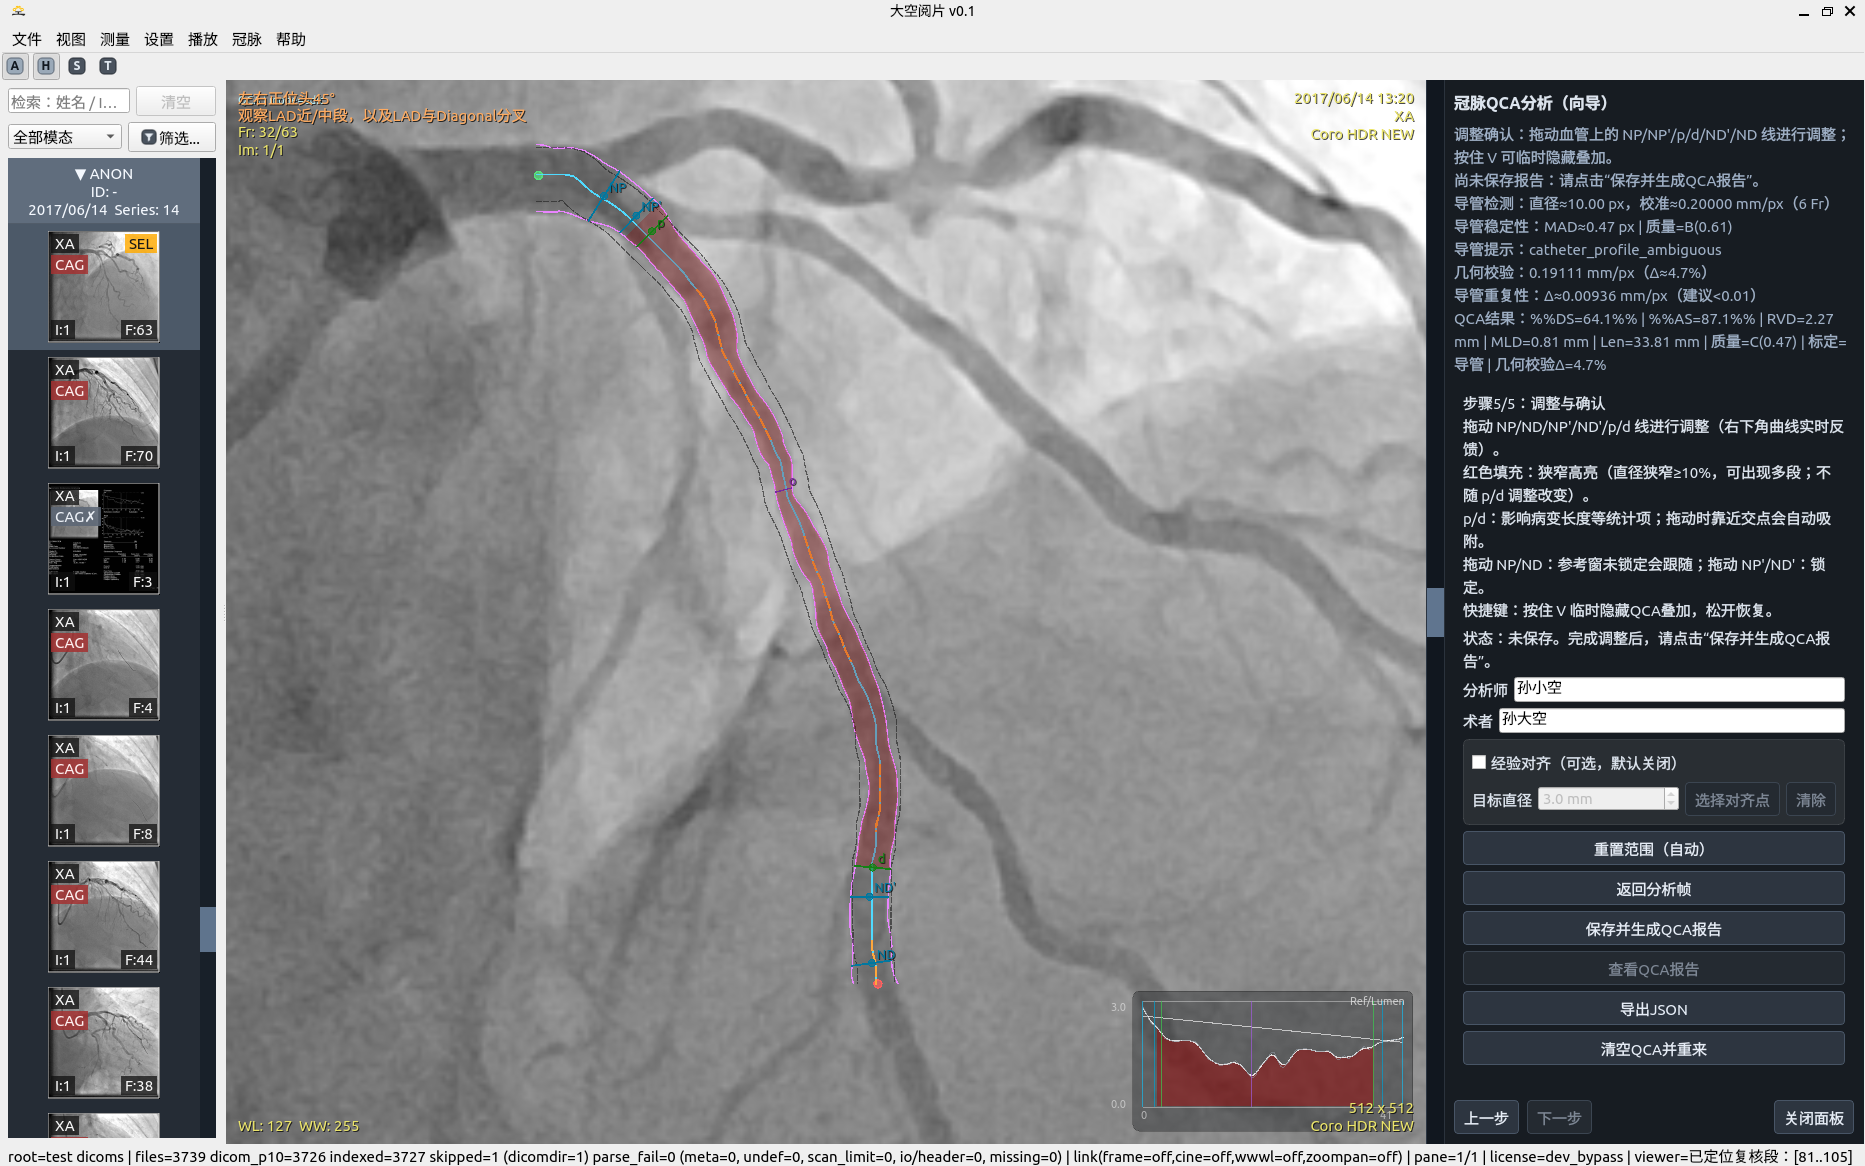
Task: Click 保存并生成QCA报告 button
Action: pyautogui.click(x=1653, y=929)
